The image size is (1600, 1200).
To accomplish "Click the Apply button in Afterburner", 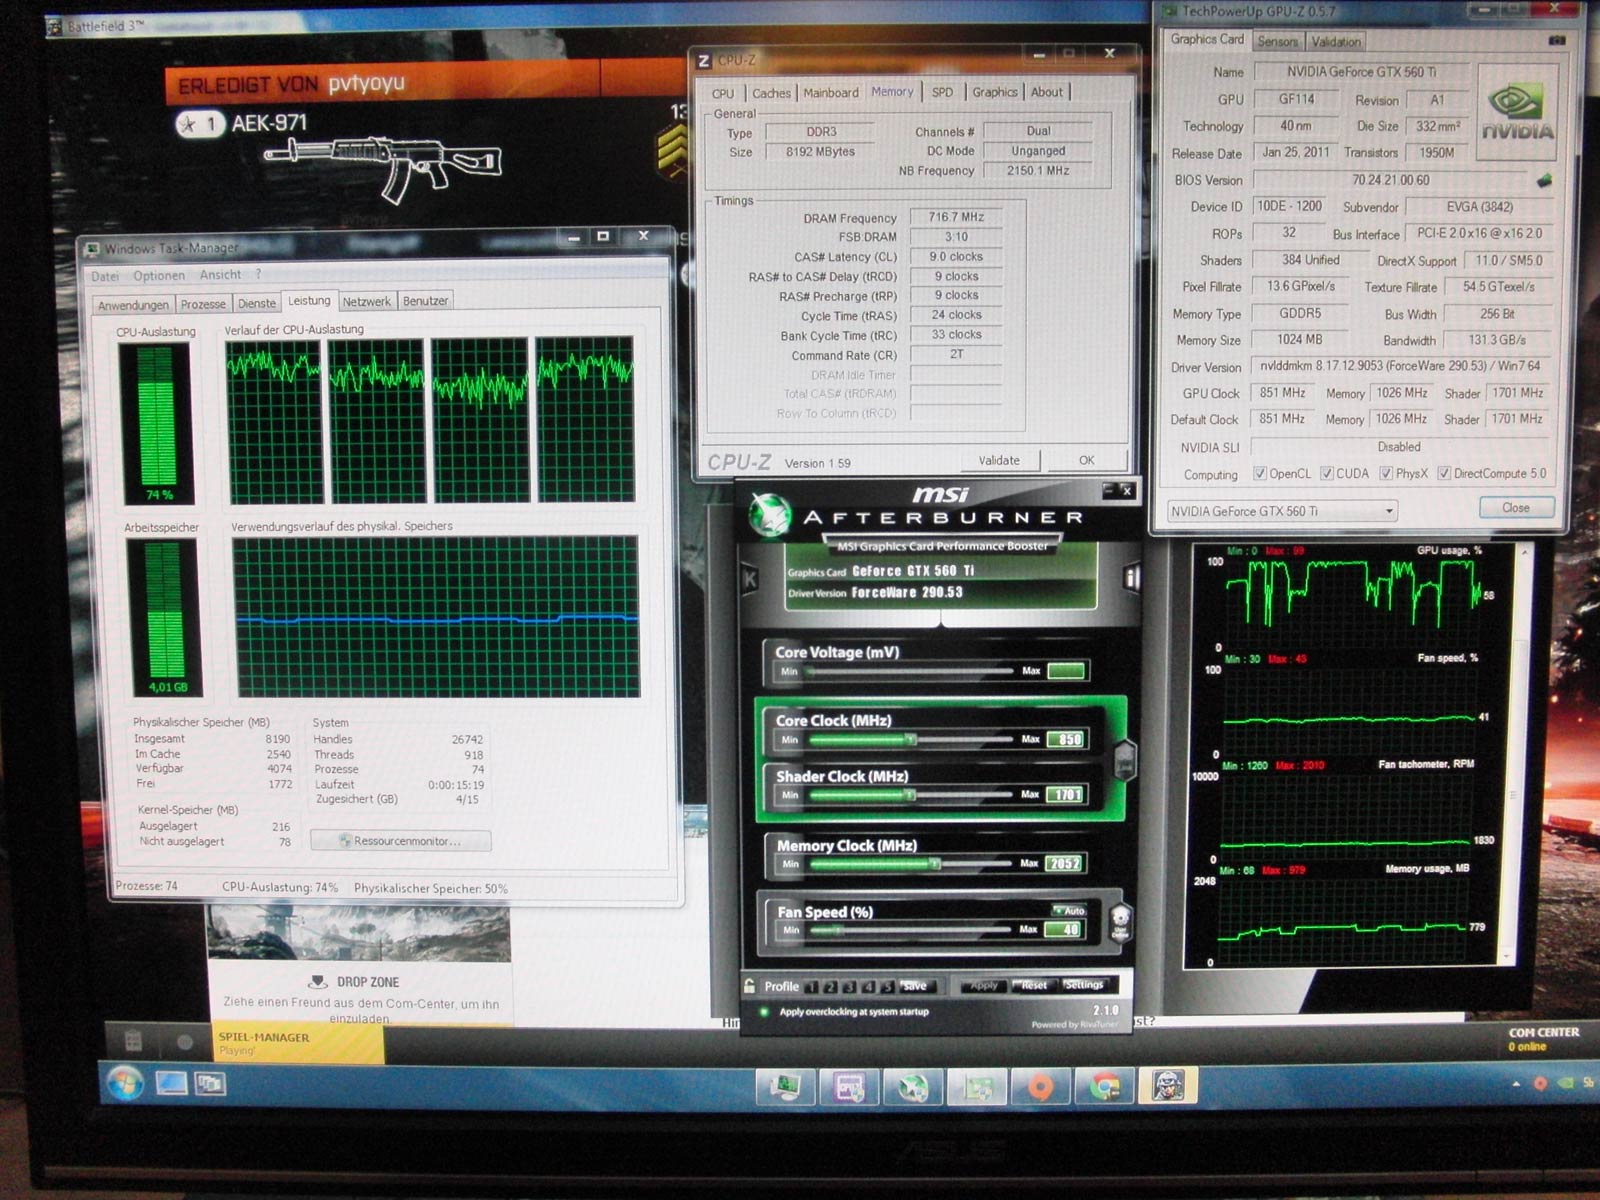I will tap(984, 986).
